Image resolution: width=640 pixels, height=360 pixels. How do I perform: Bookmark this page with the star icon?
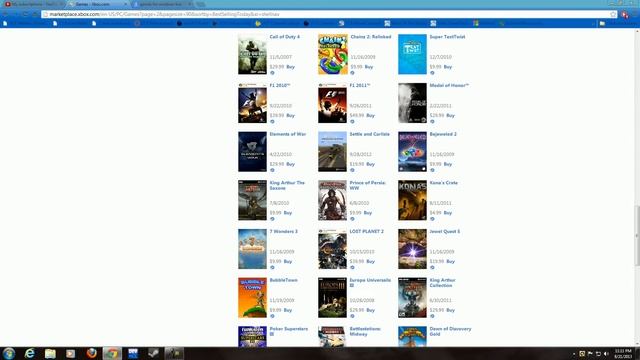613,14
